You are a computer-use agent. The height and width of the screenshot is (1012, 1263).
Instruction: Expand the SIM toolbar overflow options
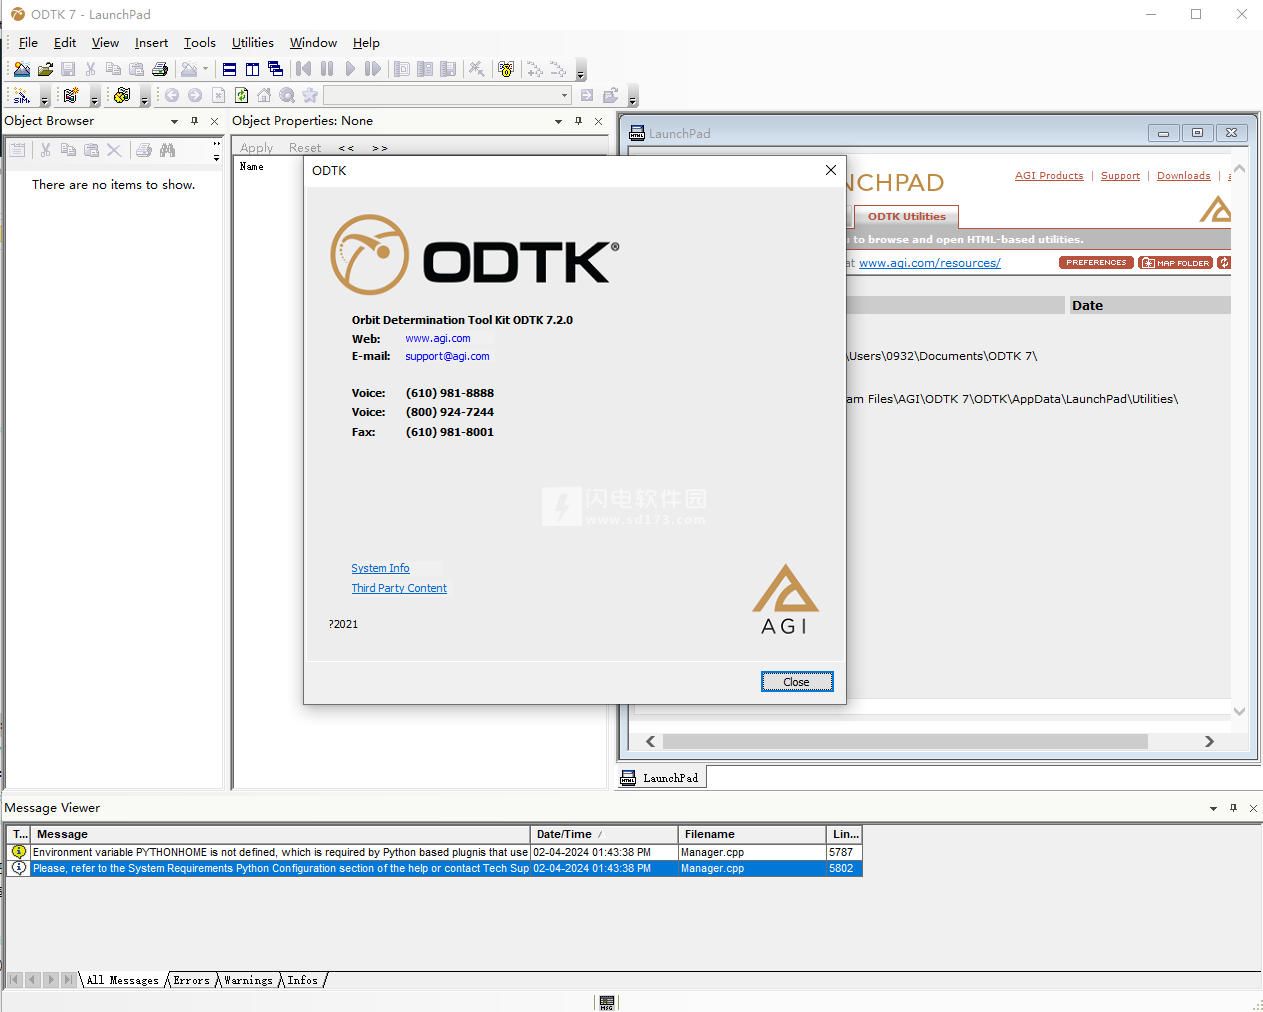44,97
